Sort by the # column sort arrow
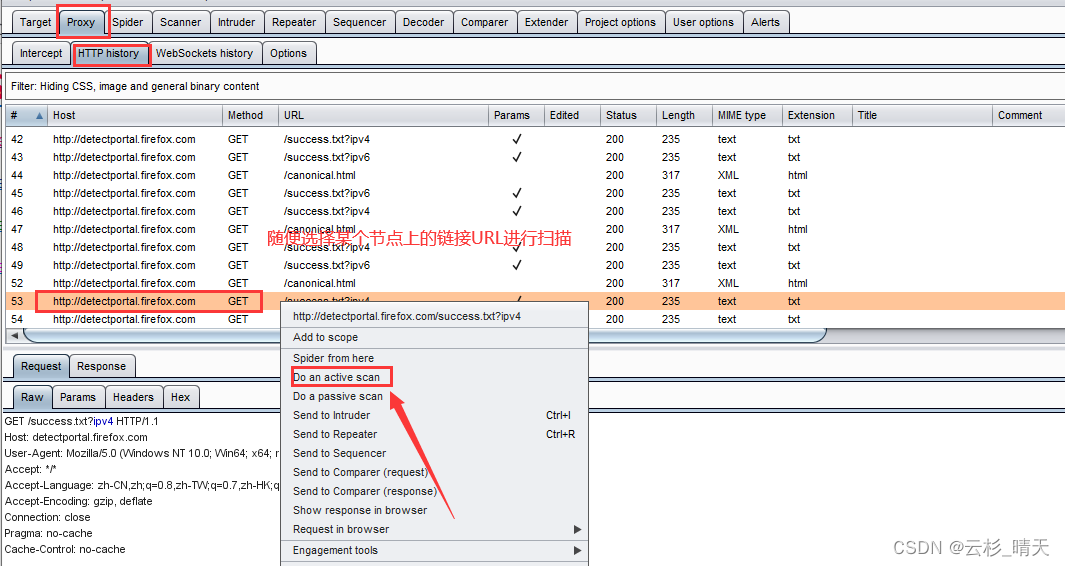 (39, 116)
